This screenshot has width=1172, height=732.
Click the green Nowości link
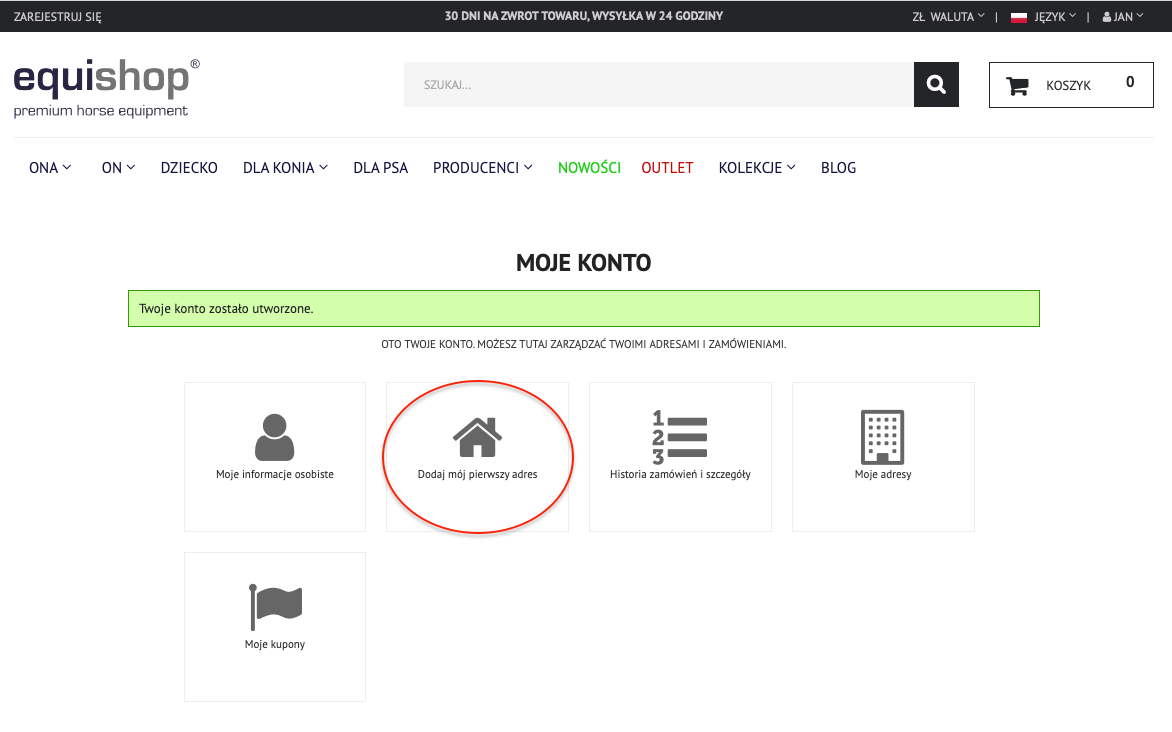click(x=589, y=168)
